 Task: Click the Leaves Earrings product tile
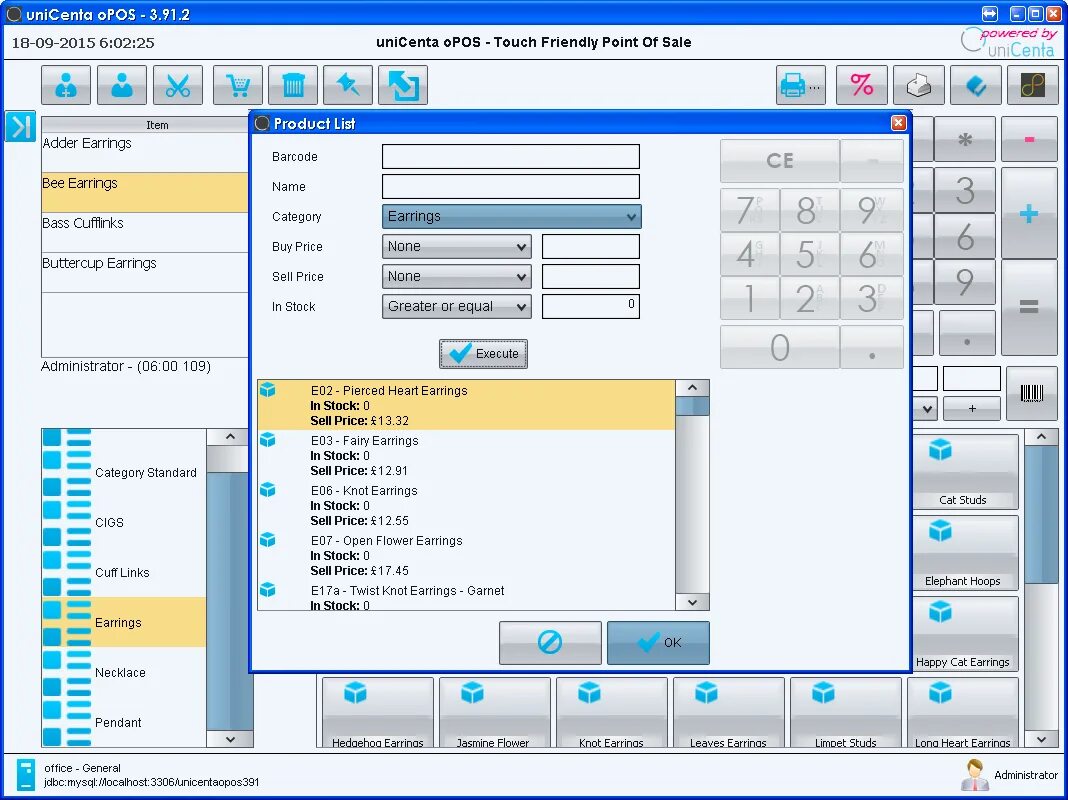click(x=729, y=713)
